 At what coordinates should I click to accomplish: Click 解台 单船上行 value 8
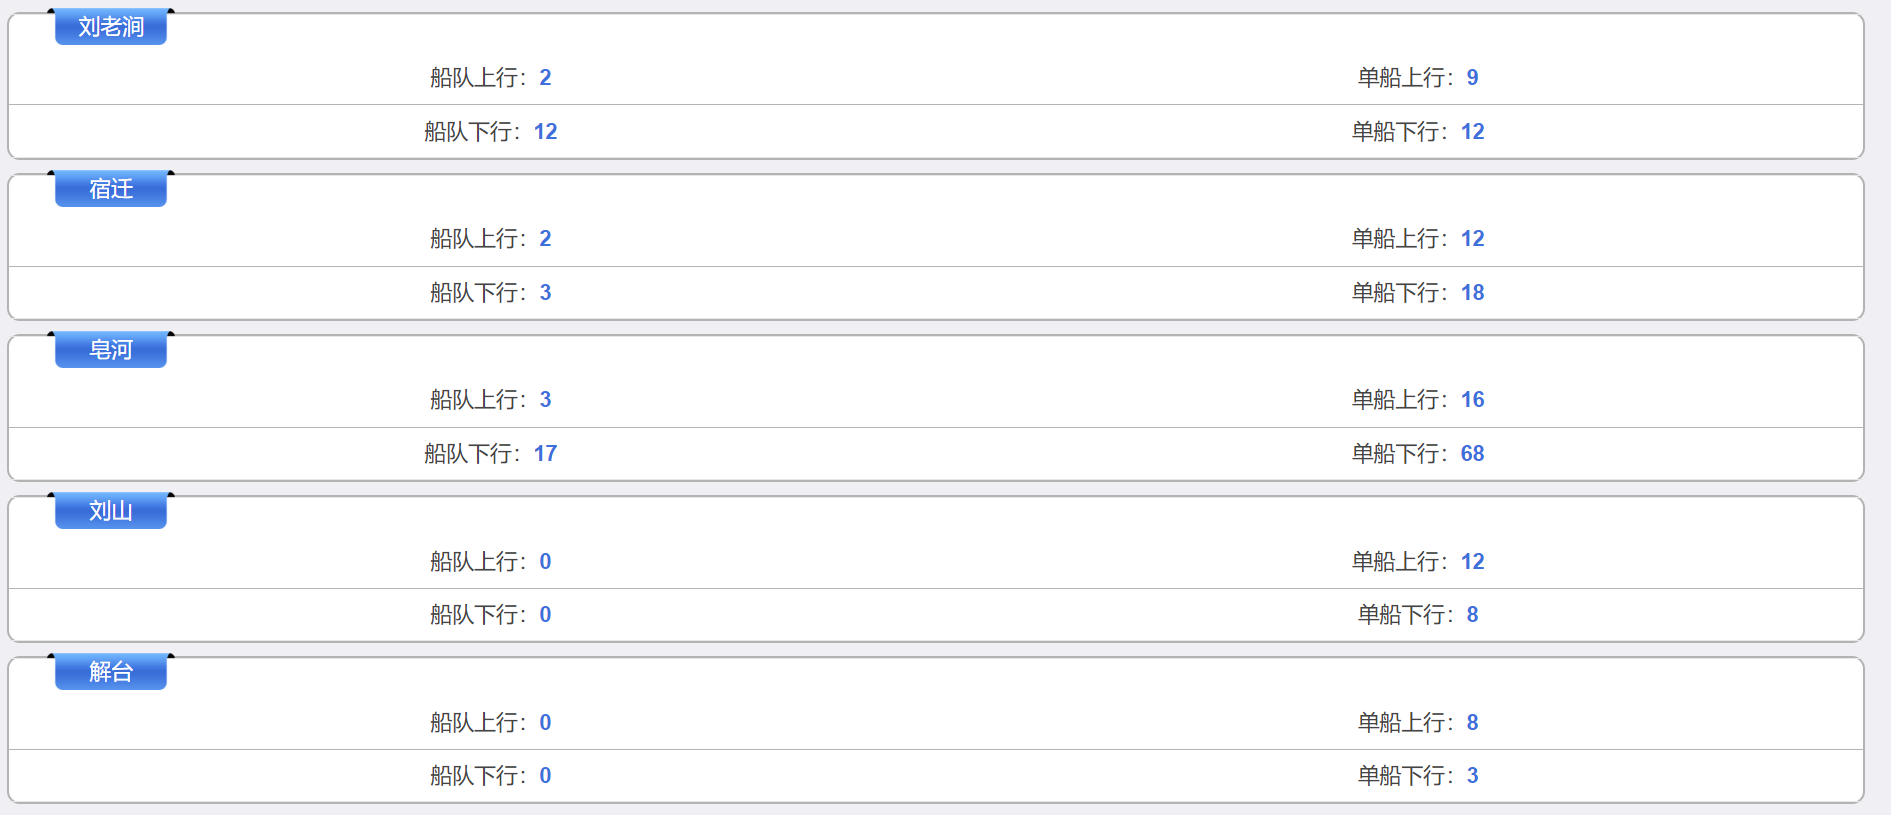(x=1472, y=723)
